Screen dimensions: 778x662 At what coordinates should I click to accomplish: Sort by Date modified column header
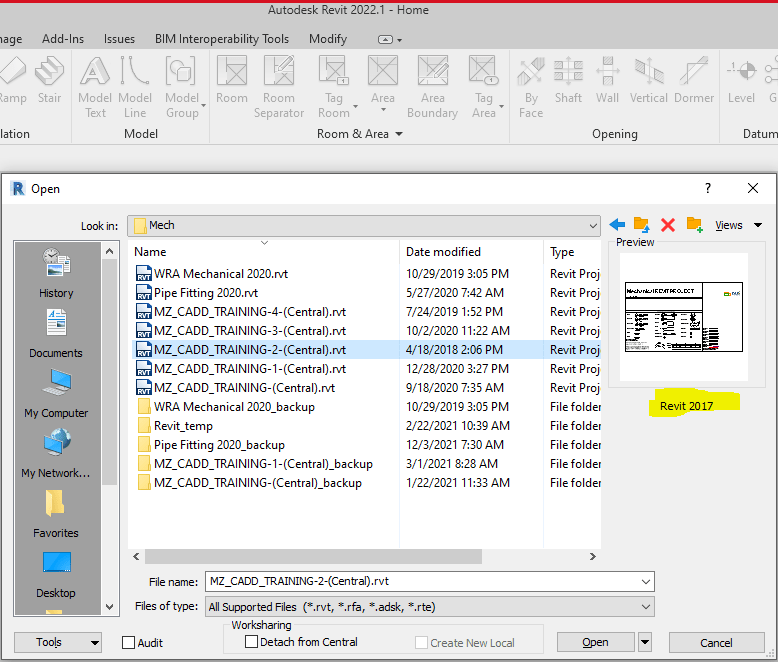[x=471, y=252]
